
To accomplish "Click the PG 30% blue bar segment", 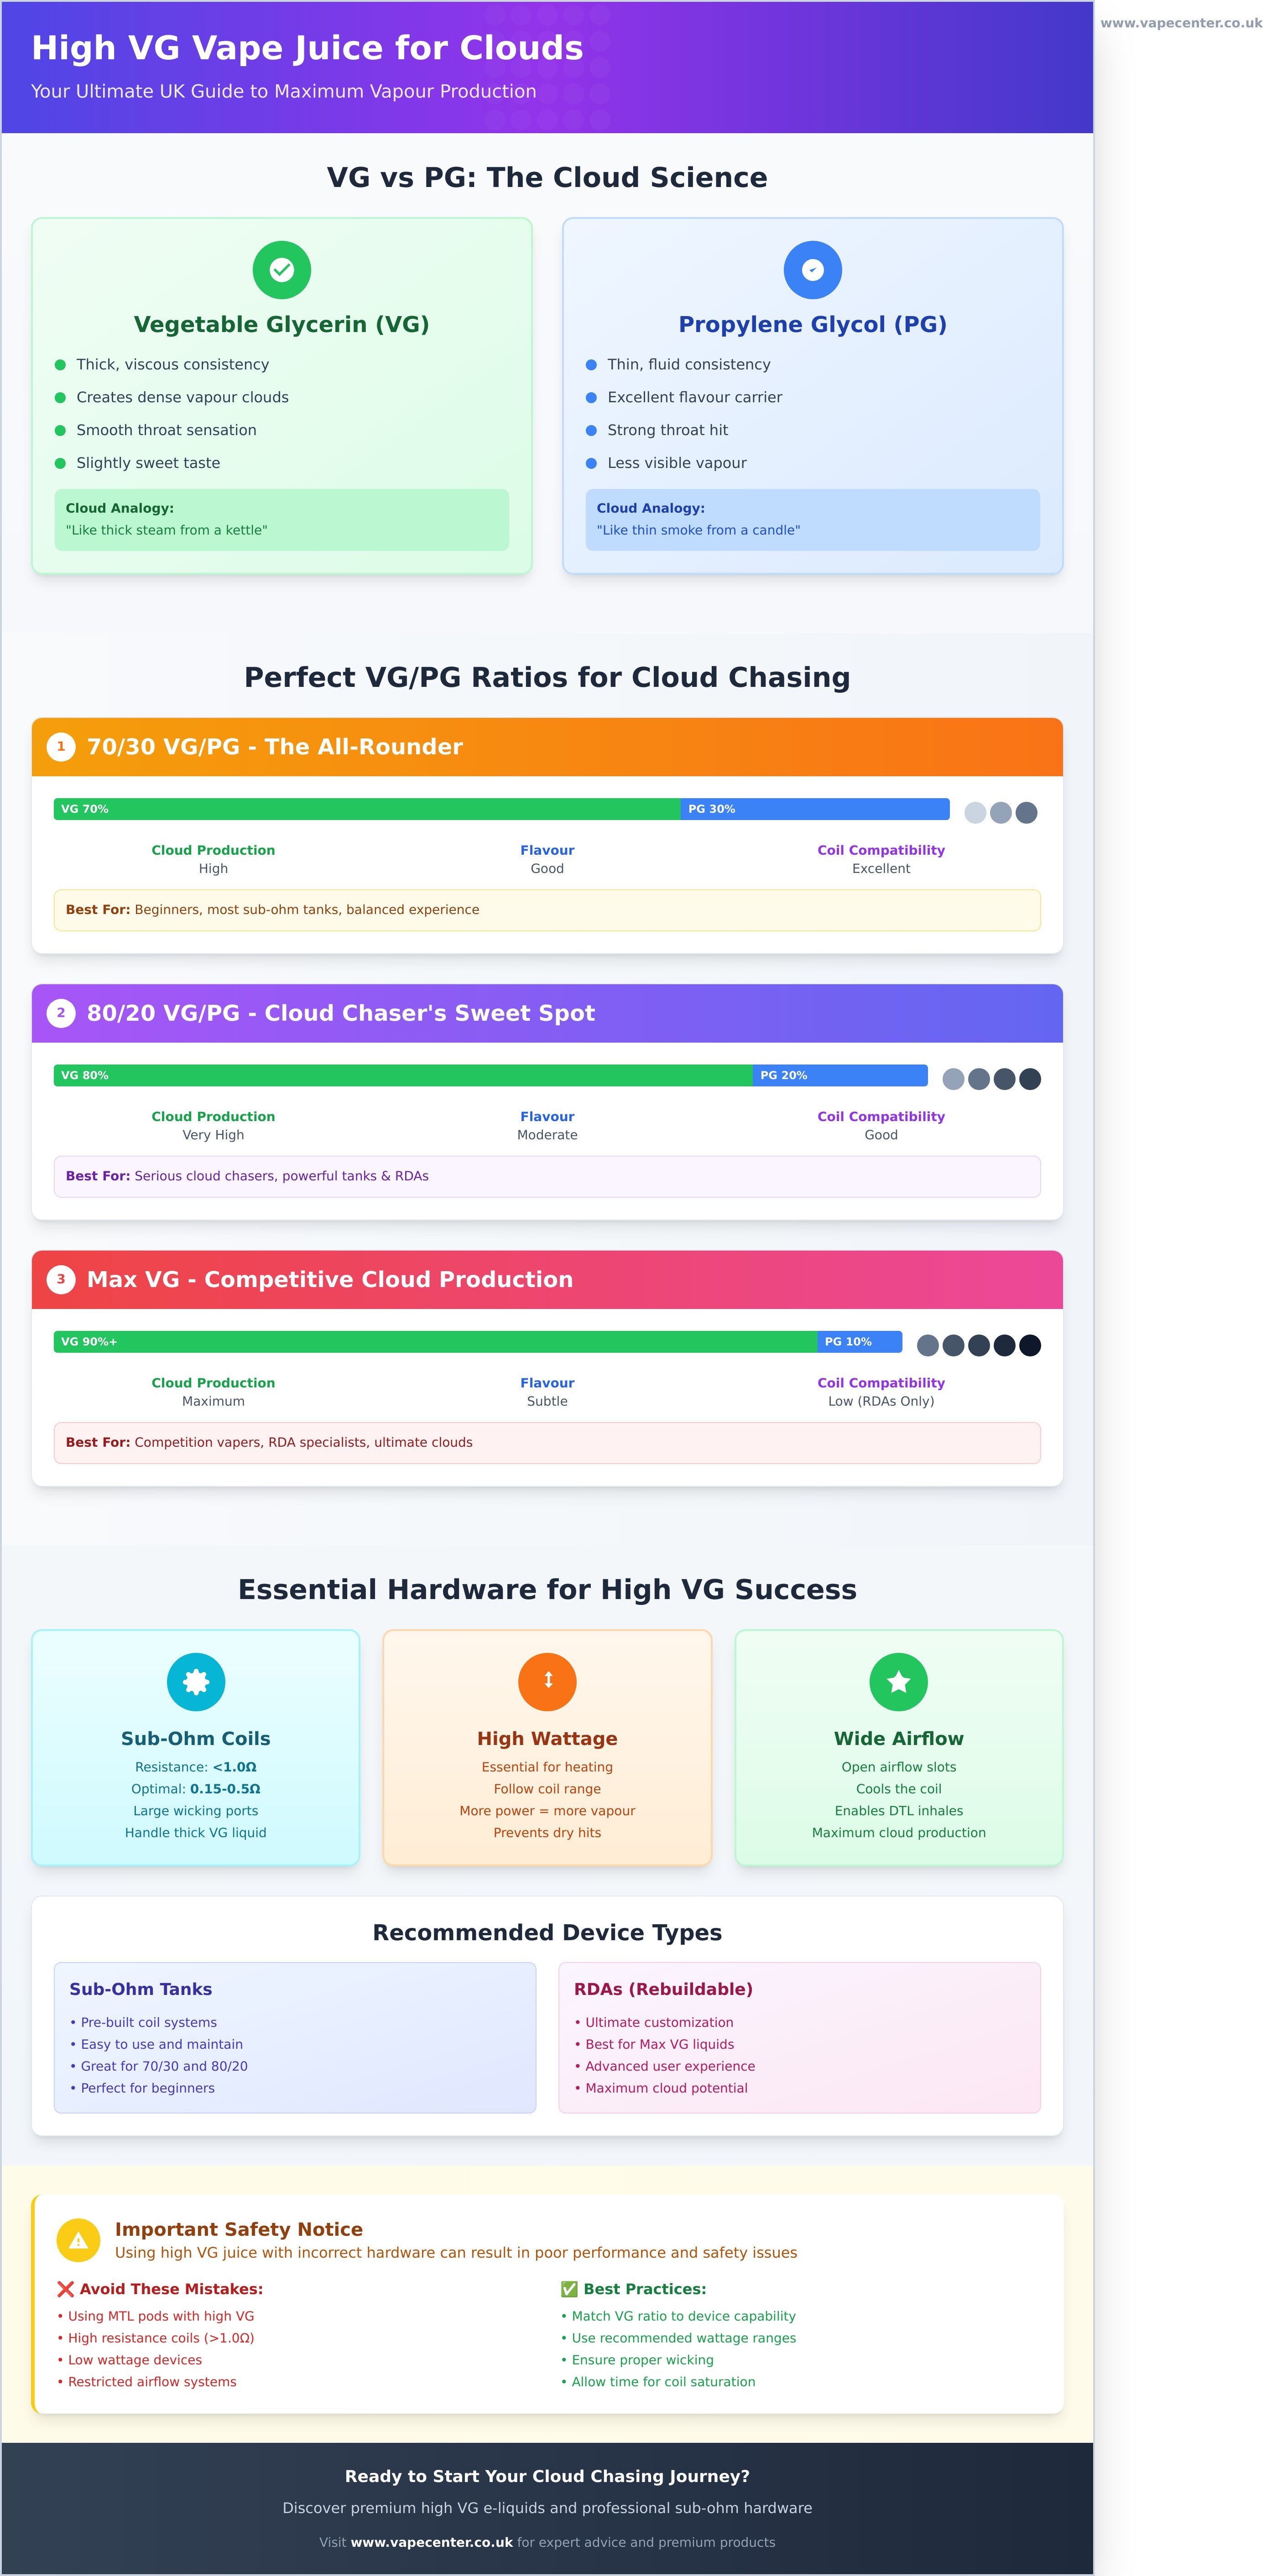I will [815, 809].
